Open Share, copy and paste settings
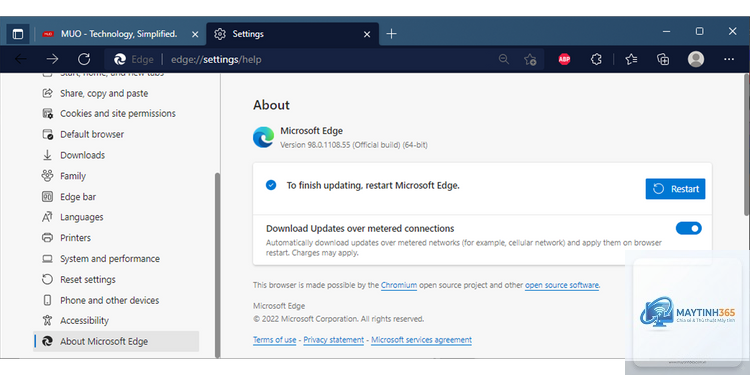The height and width of the screenshot is (375, 750). coord(104,94)
